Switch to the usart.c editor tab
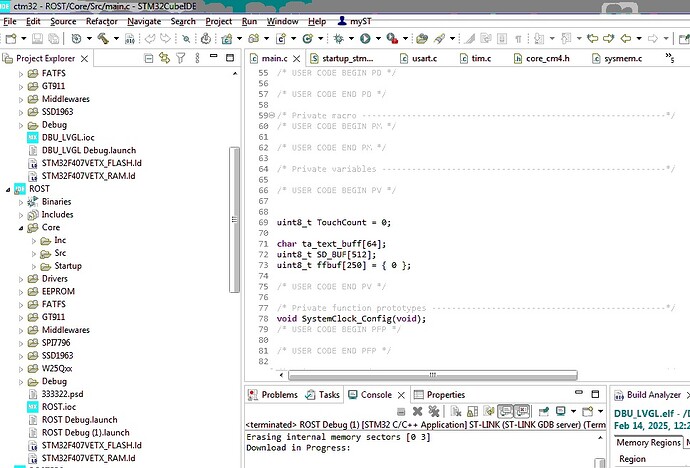 418,58
